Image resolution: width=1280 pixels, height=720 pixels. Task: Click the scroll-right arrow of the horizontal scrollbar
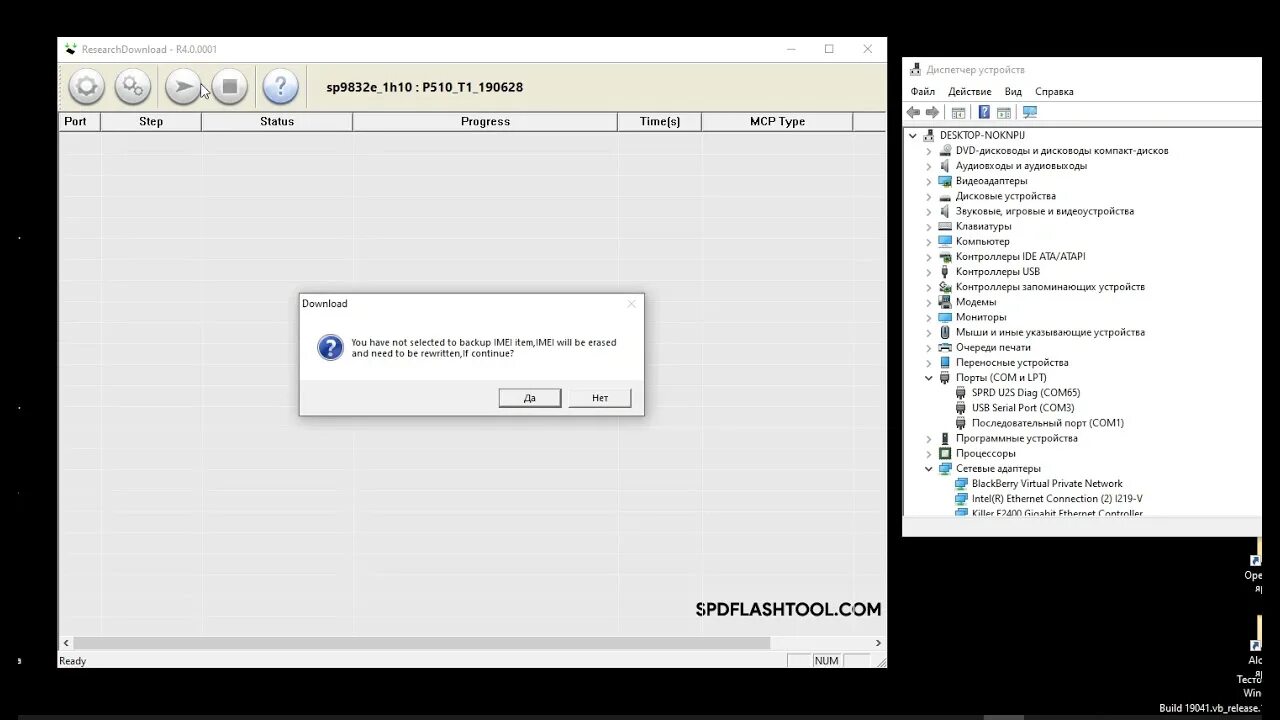click(878, 643)
